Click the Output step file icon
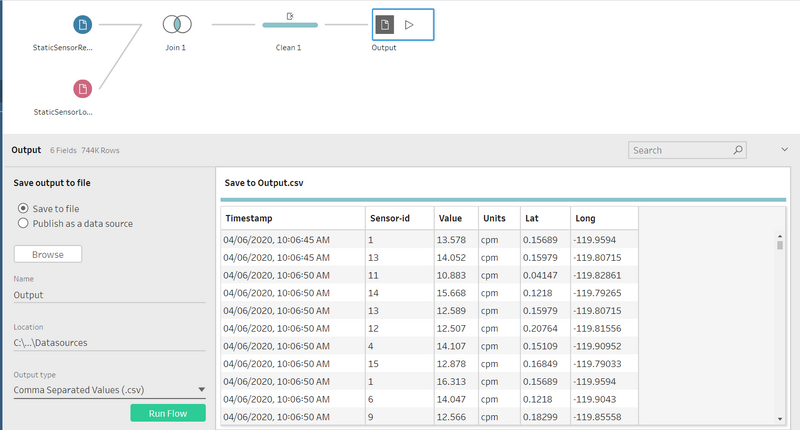 [383, 24]
